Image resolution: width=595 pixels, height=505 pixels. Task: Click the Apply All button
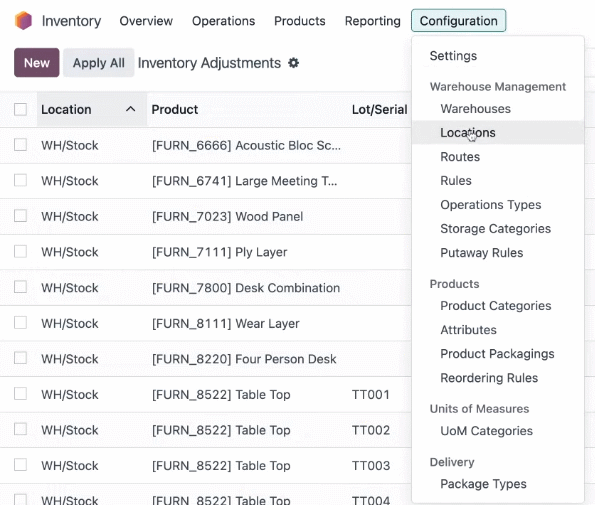click(x=99, y=63)
